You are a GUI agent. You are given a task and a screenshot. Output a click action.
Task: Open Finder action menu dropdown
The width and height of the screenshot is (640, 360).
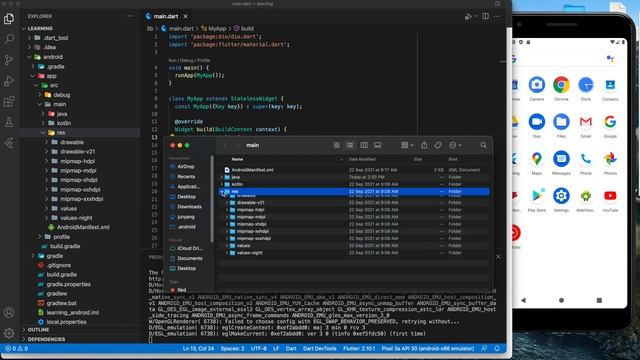(455, 145)
